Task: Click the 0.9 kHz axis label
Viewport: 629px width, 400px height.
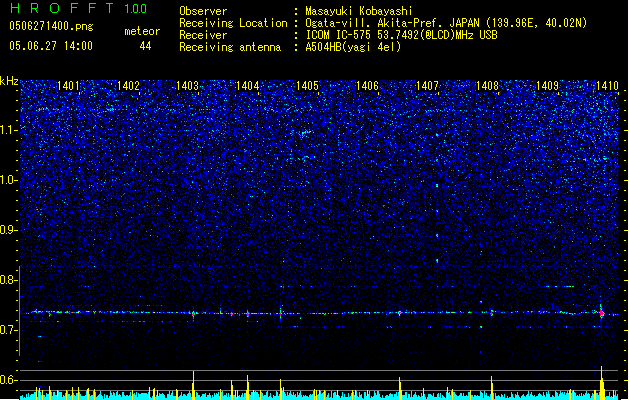Action: pyautogui.click(x=8, y=230)
